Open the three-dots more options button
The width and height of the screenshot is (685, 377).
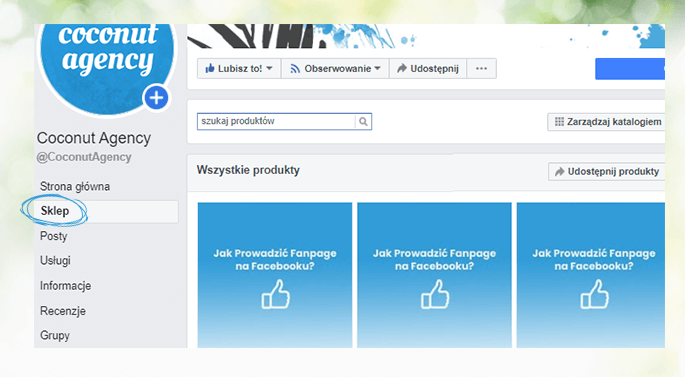pos(481,69)
